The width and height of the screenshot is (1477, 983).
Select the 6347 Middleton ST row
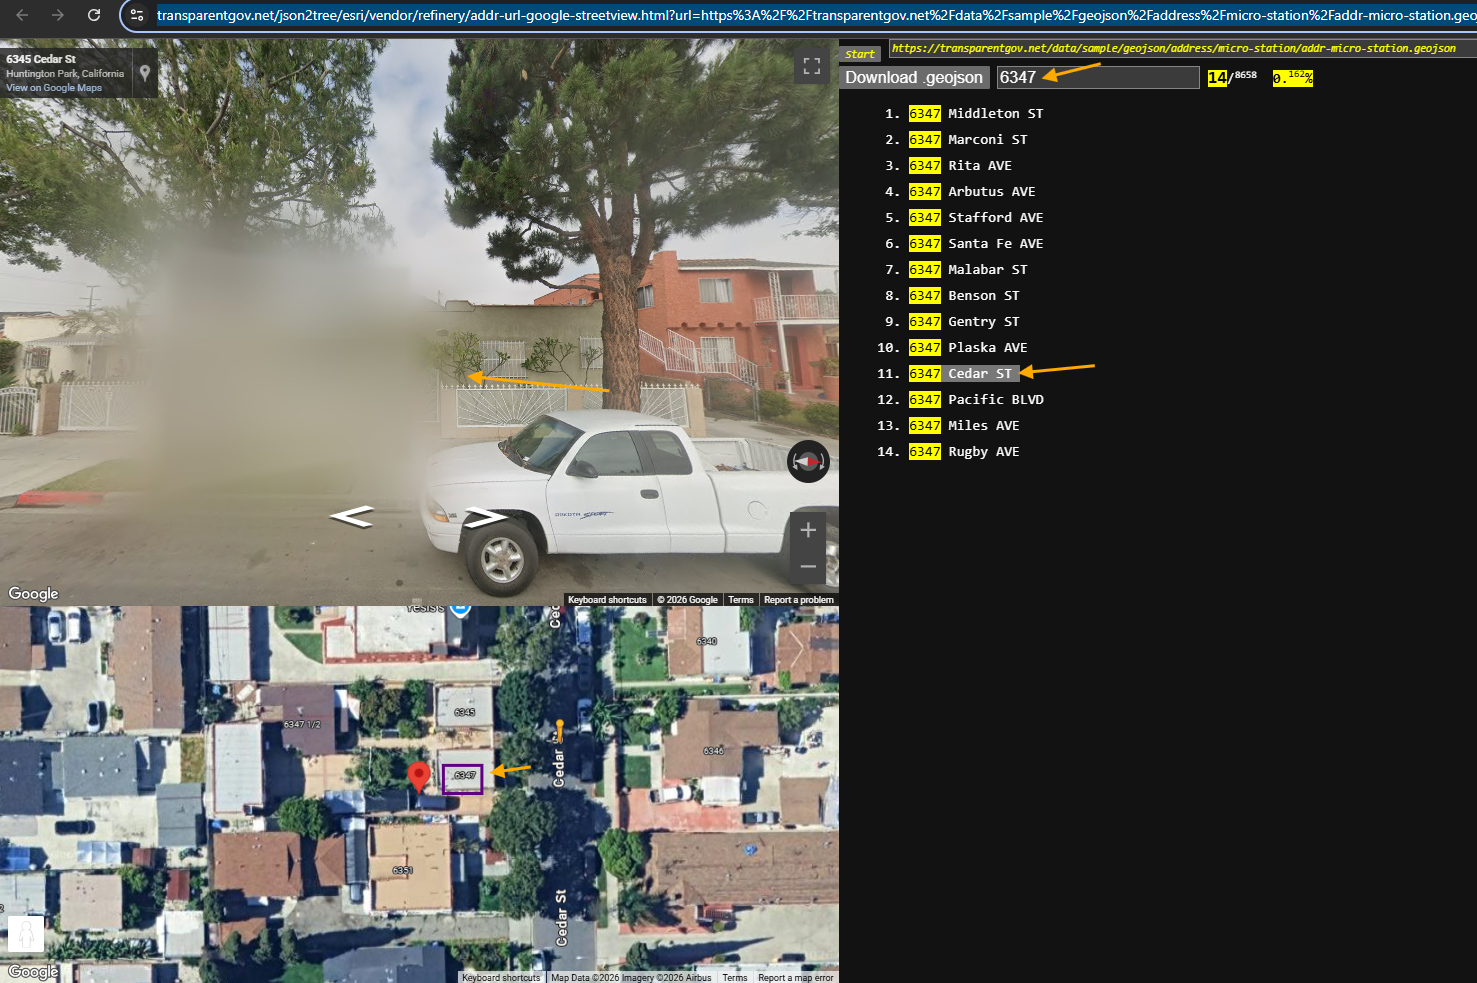pyautogui.click(x=976, y=114)
